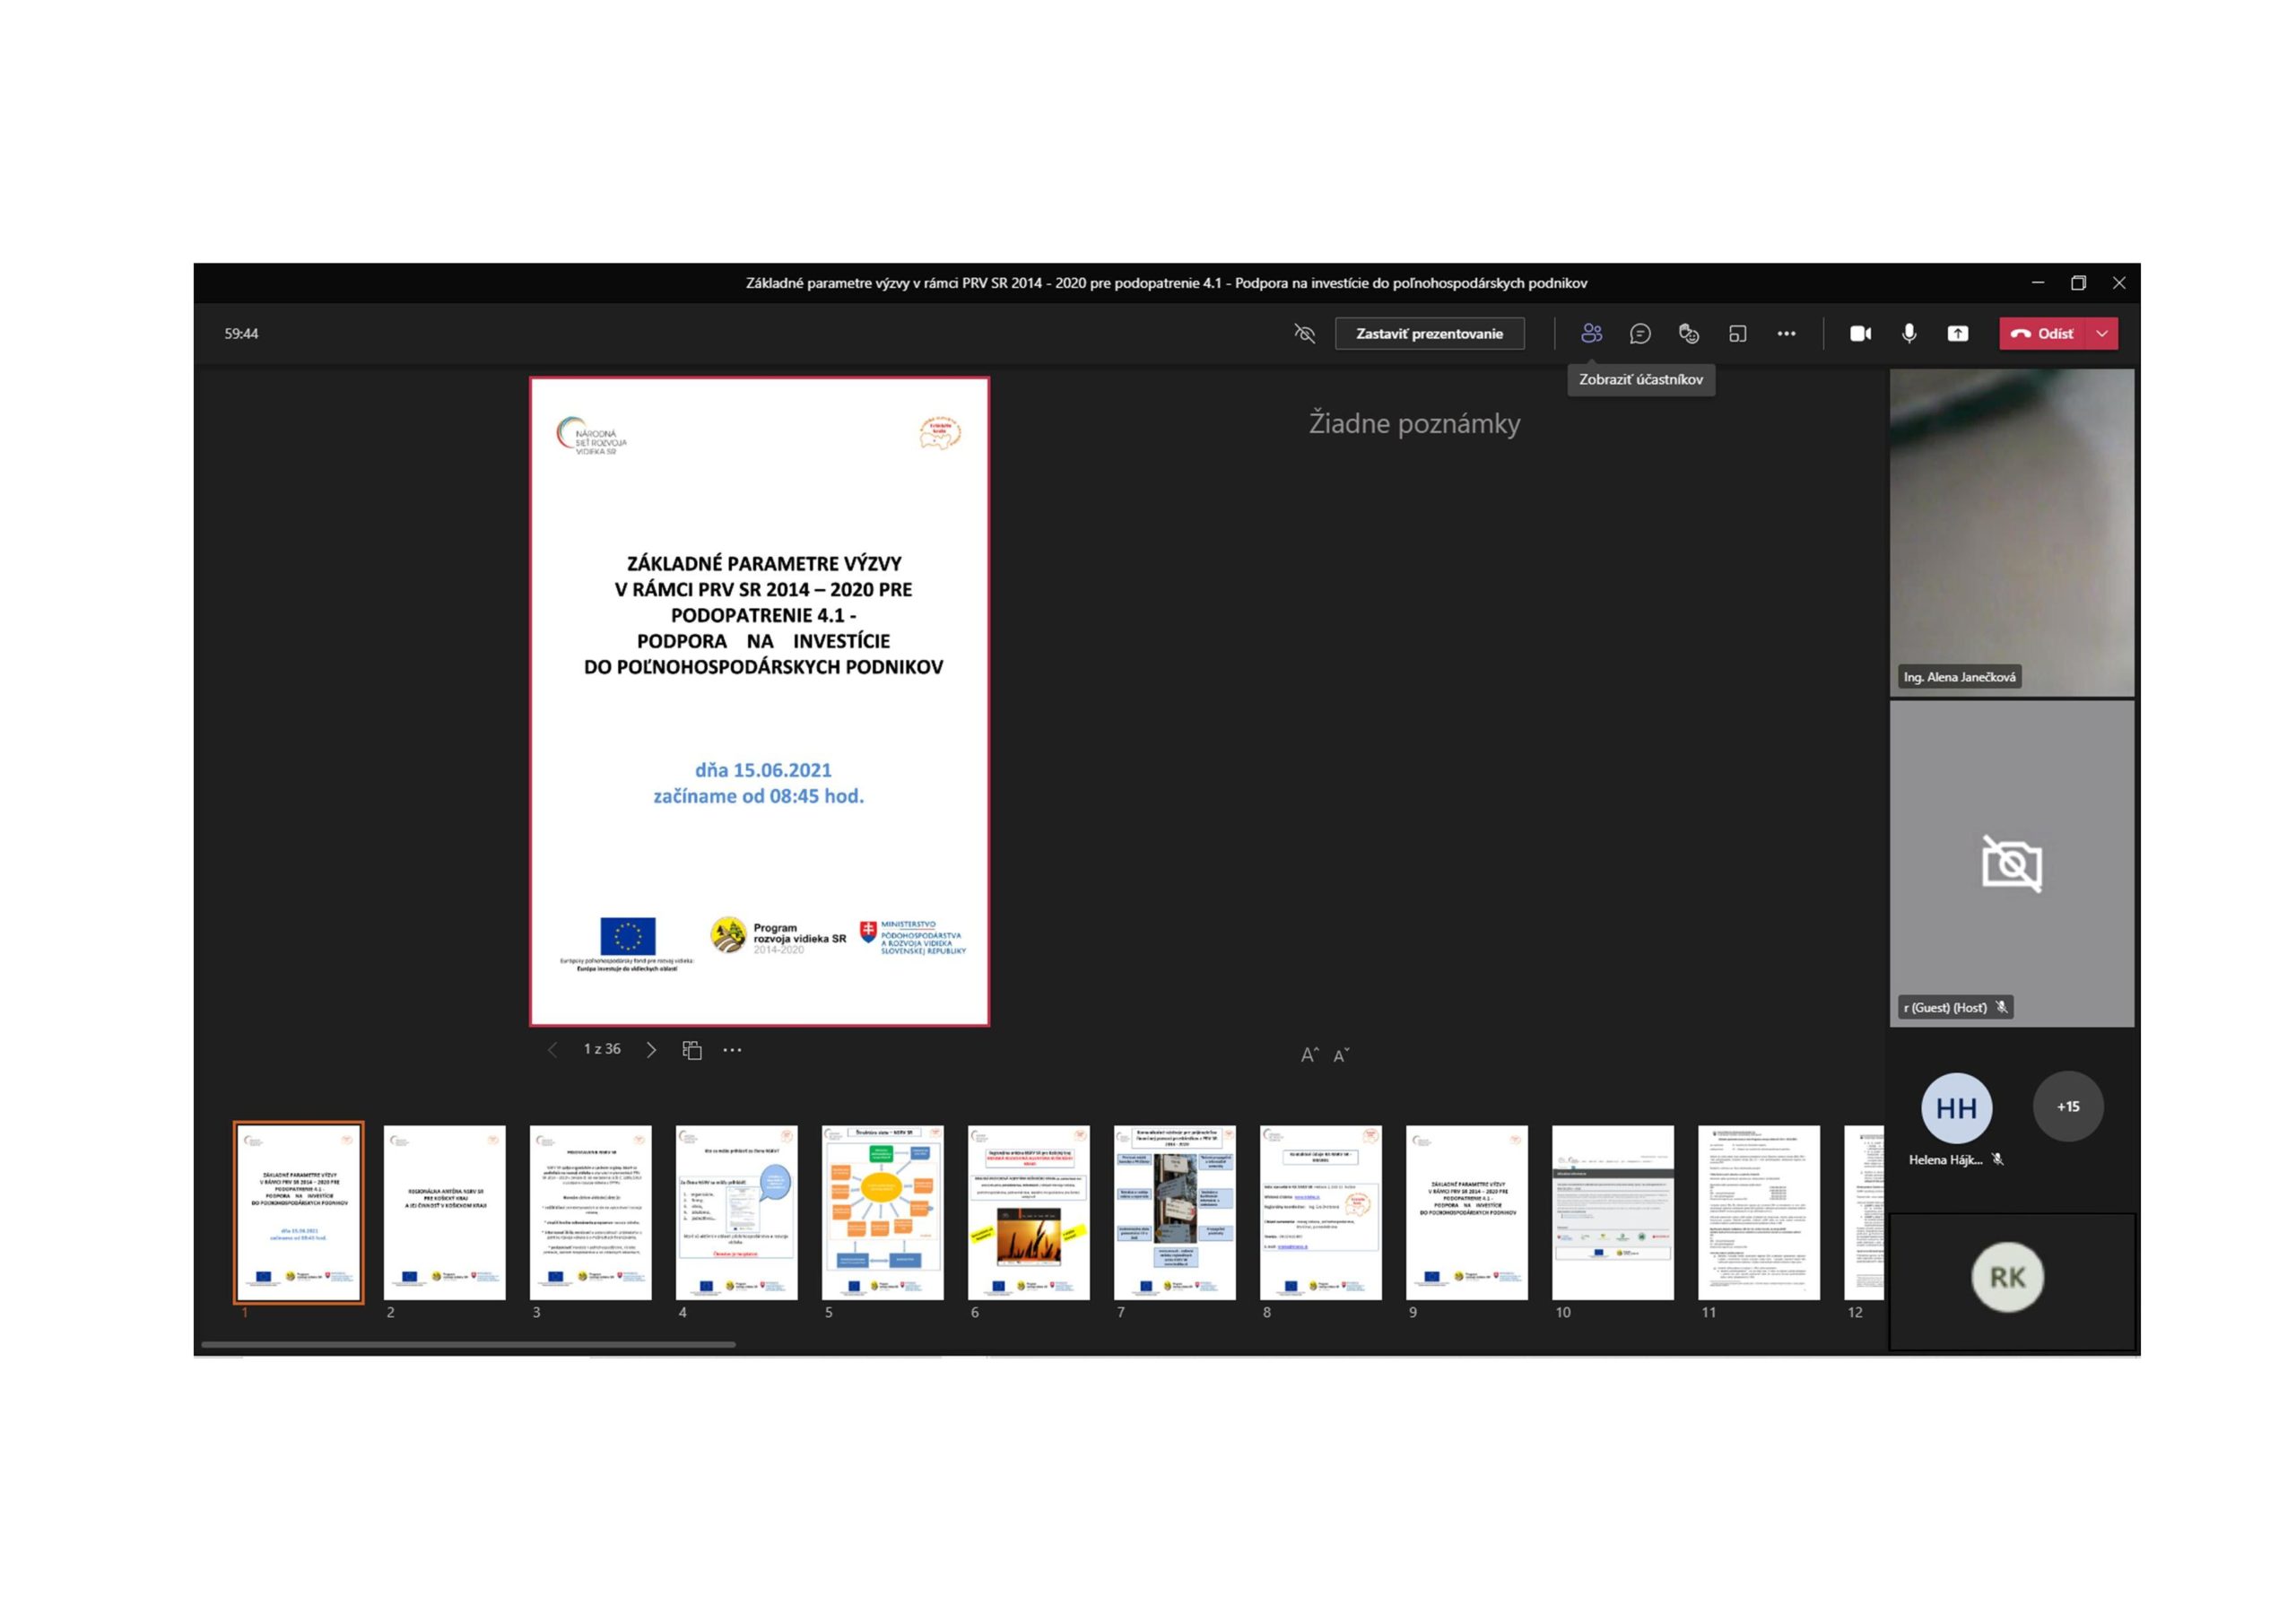Click Ing. Alena Janečková video tile
Image resolution: width=2296 pixels, height=1623 pixels.
[x=2012, y=532]
